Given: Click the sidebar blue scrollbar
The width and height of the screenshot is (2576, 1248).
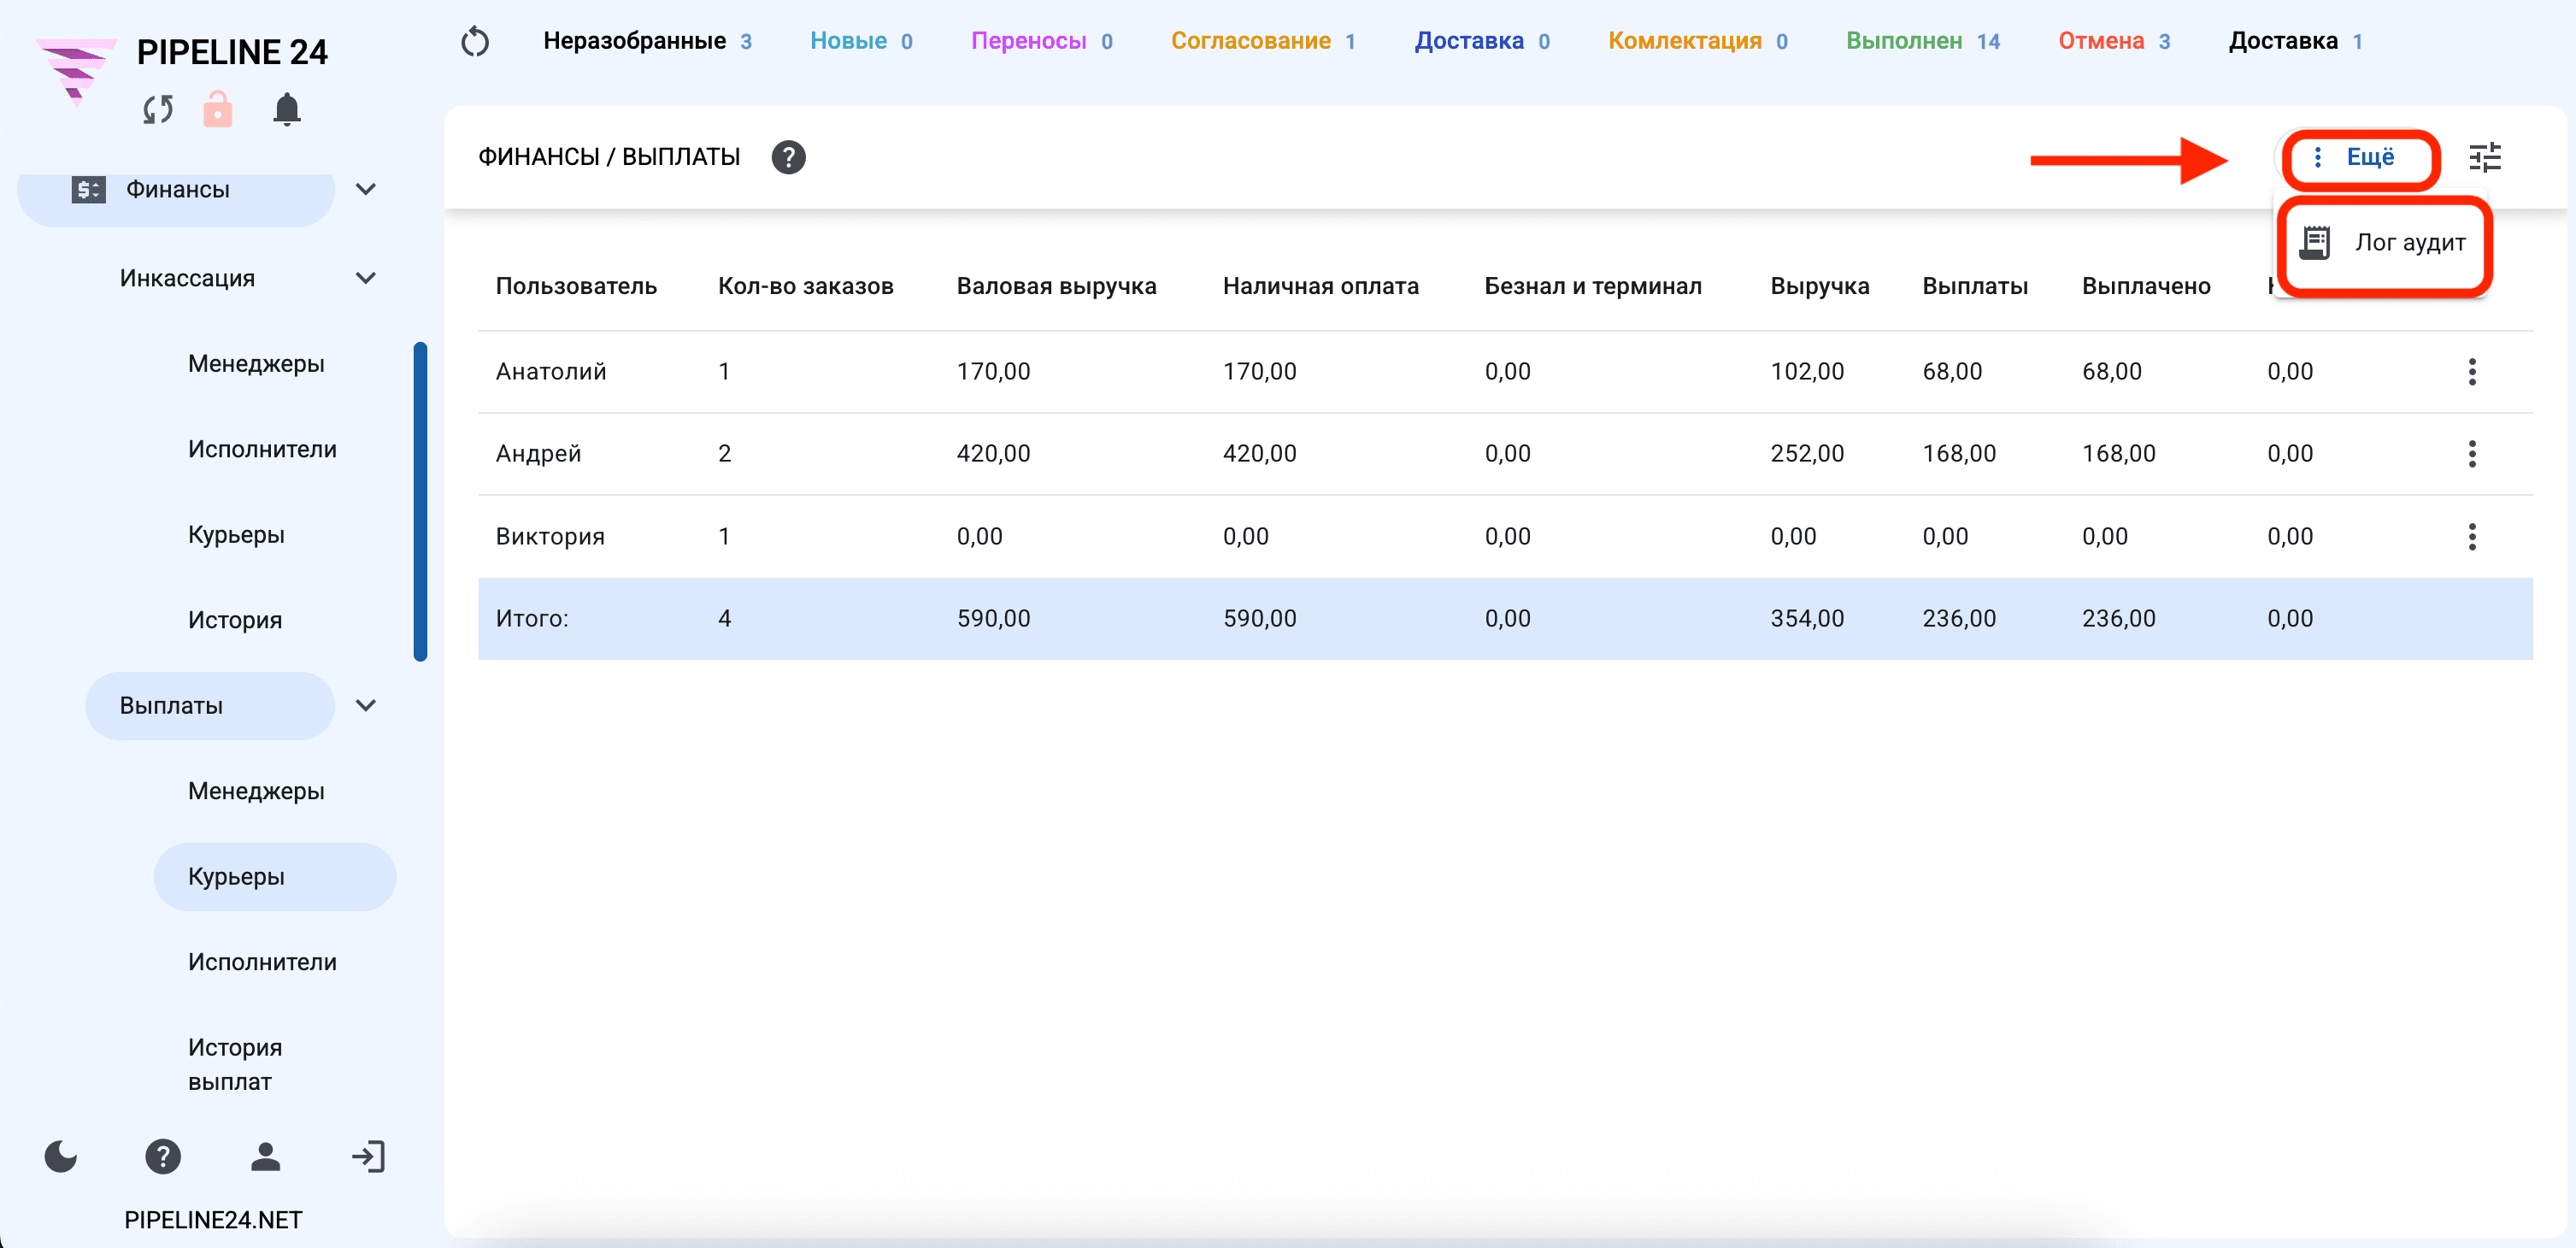Looking at the screenshot, I should click(420, 502).
